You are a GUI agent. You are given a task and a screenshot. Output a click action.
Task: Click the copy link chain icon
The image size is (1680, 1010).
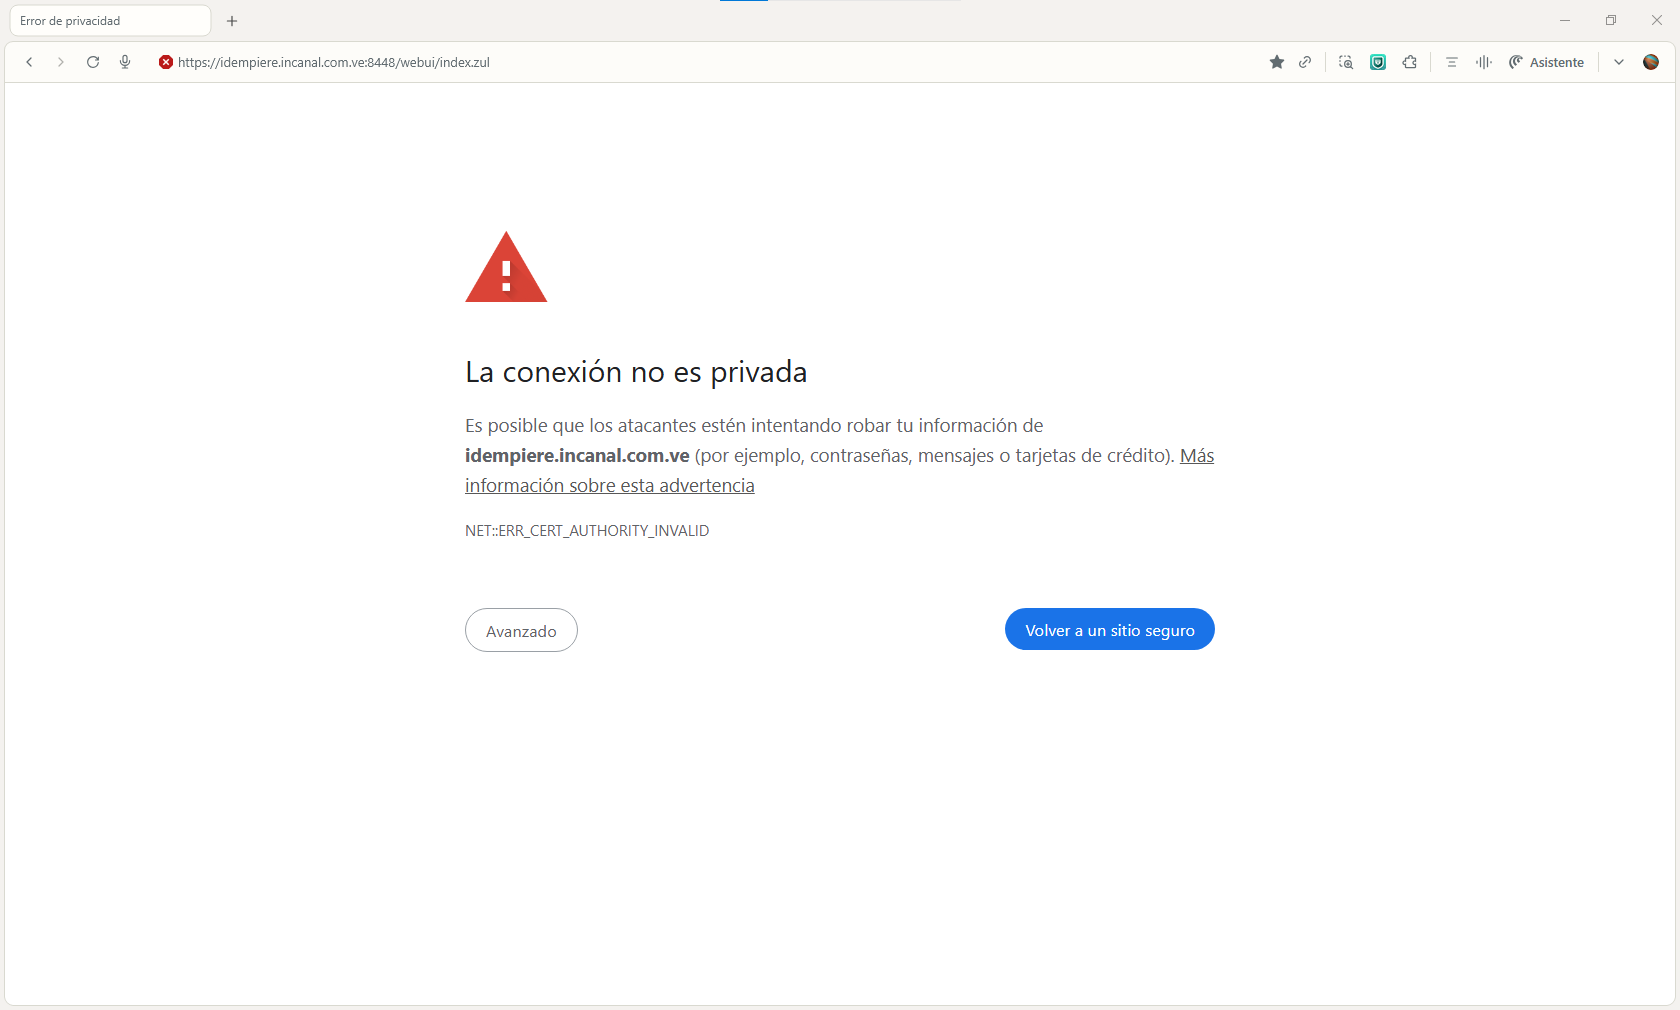(x=1305, y=62)
